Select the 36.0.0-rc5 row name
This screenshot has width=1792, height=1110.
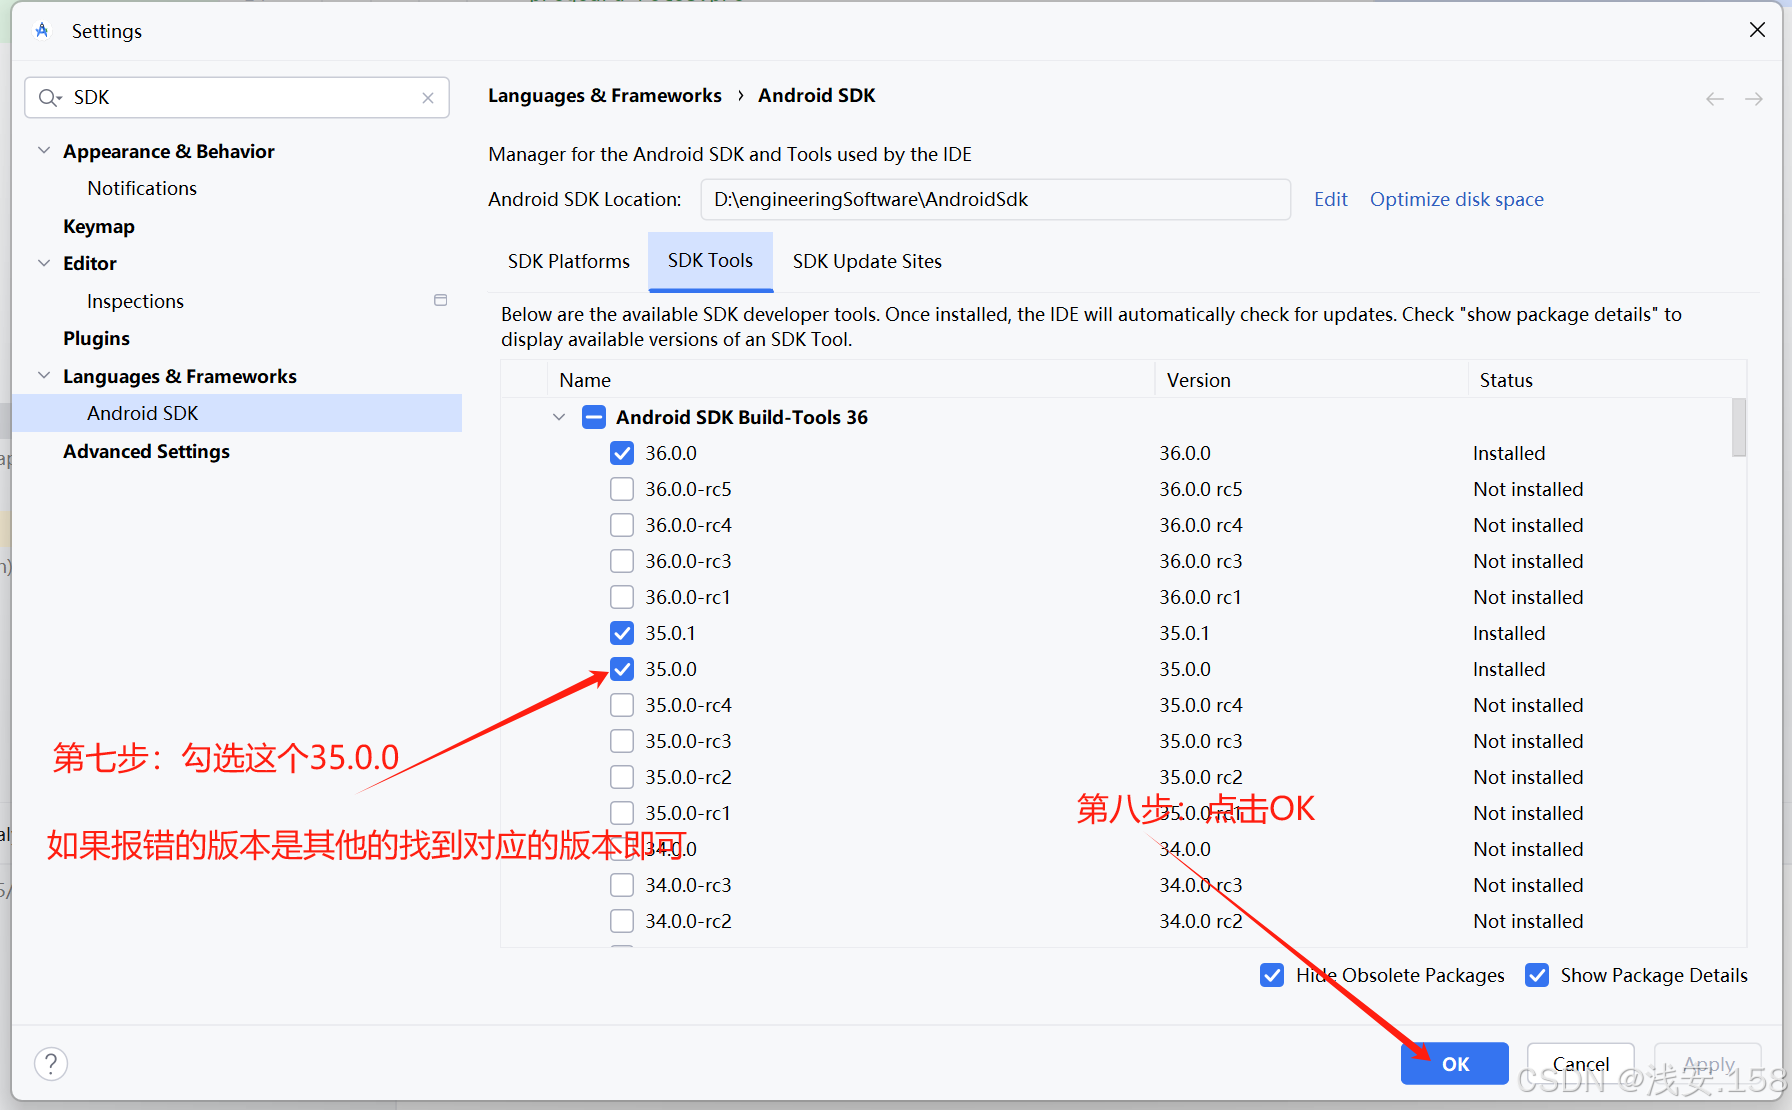coord(688,489)
